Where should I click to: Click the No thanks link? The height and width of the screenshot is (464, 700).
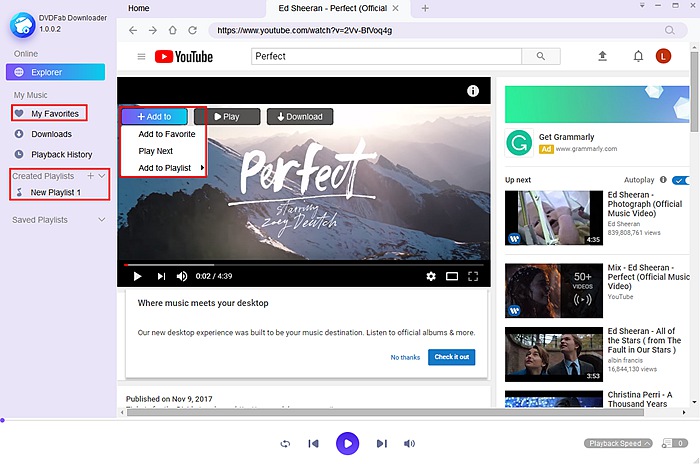pyautogui.click(x=405, y=357)
